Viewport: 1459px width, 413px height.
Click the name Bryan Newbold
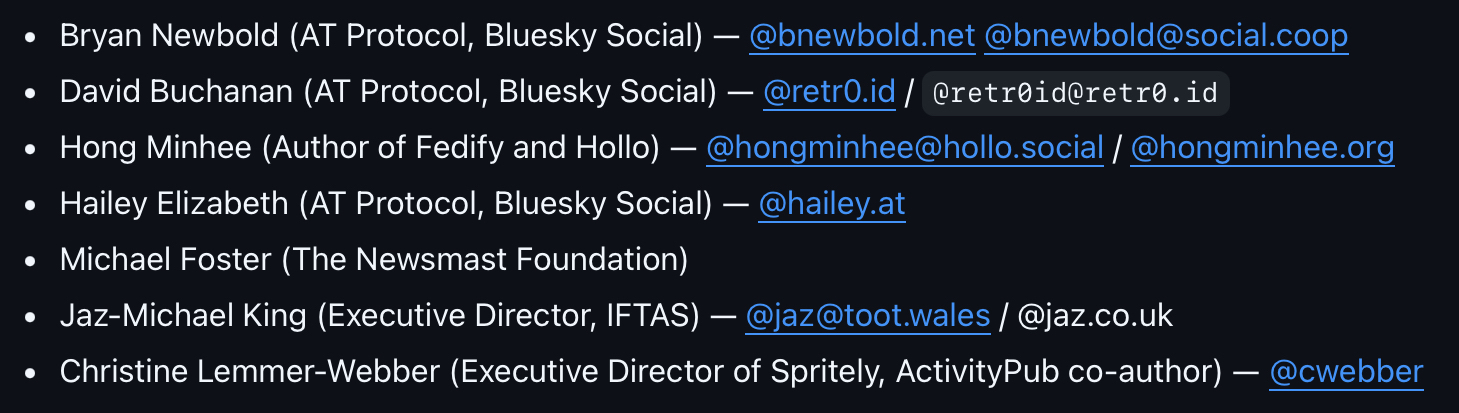point(169,37)
